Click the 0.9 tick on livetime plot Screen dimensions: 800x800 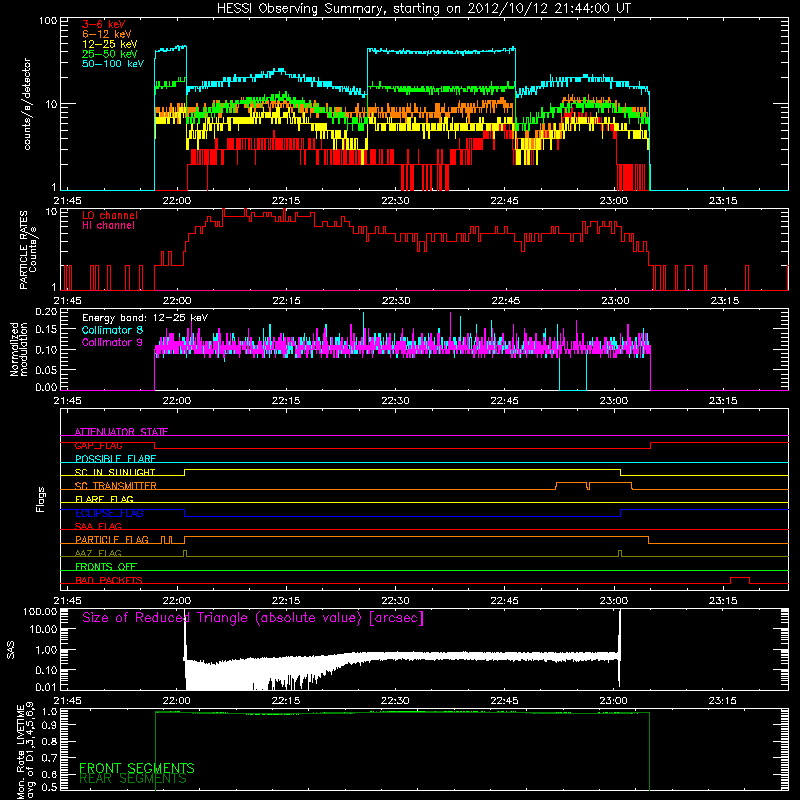pos(49,726)
